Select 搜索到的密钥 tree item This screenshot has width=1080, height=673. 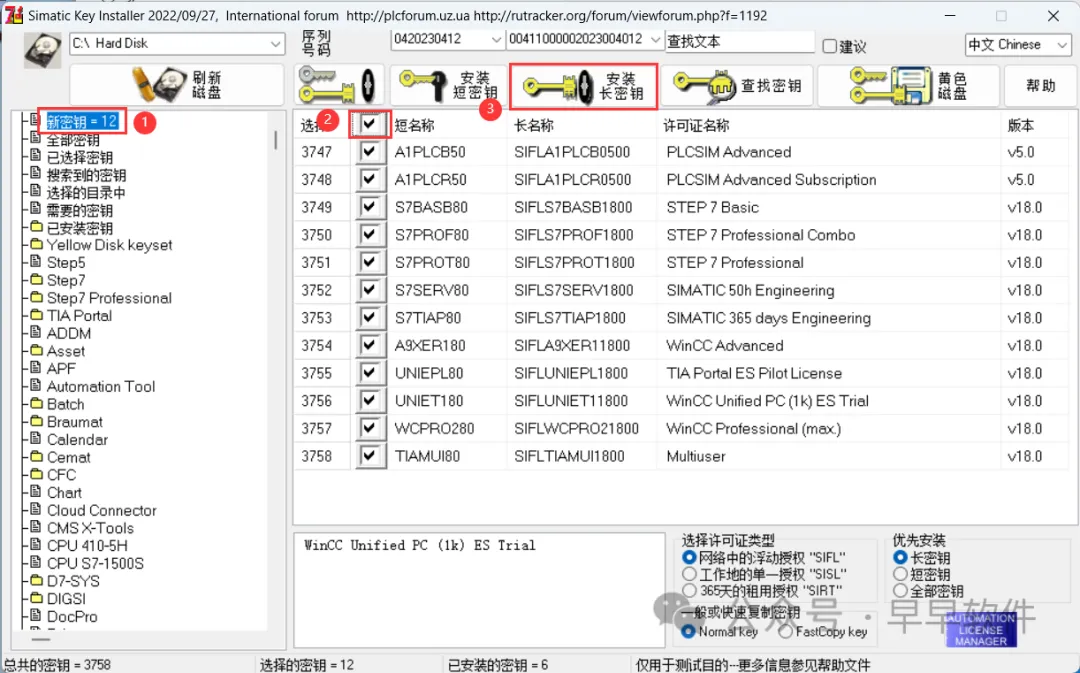(x=86, y=175)
